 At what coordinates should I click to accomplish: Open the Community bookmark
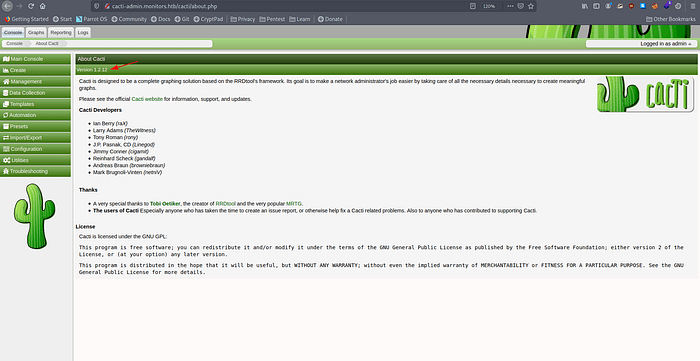[x=129, y=19]
